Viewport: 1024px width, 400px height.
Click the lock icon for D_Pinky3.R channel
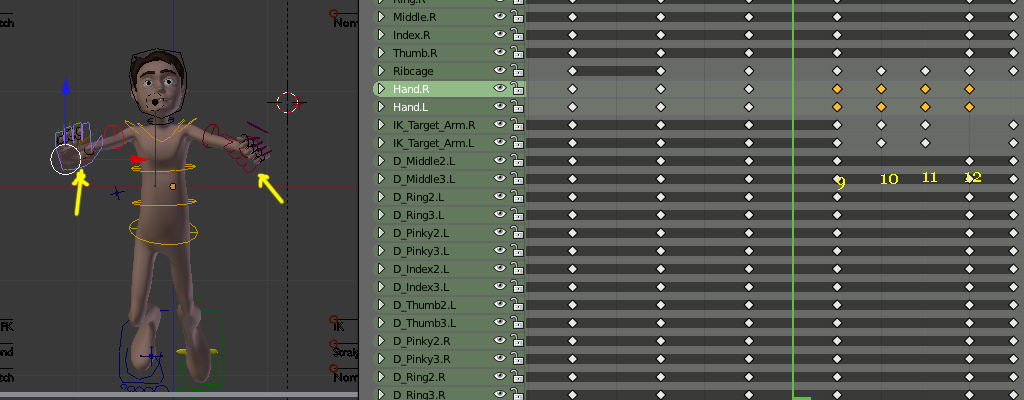pos(518,359)
